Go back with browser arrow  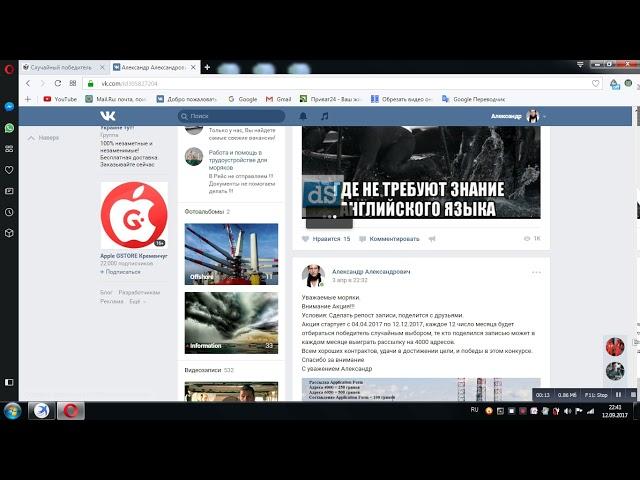coord(28,83)
